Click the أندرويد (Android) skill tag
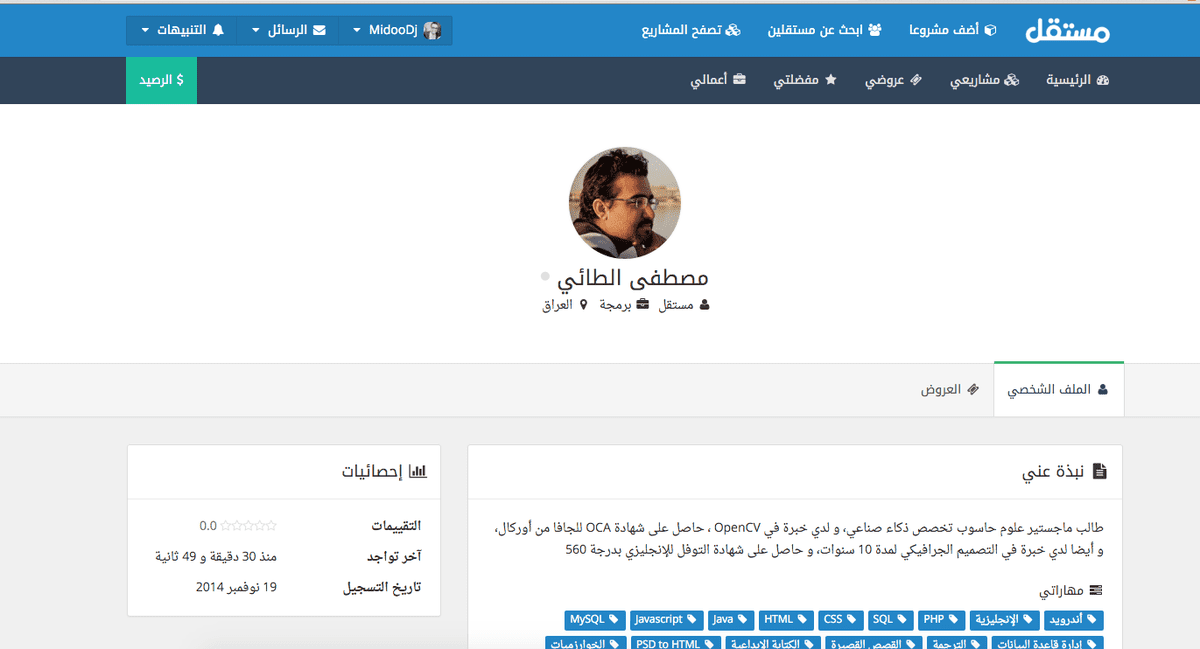 [1075, 620]
